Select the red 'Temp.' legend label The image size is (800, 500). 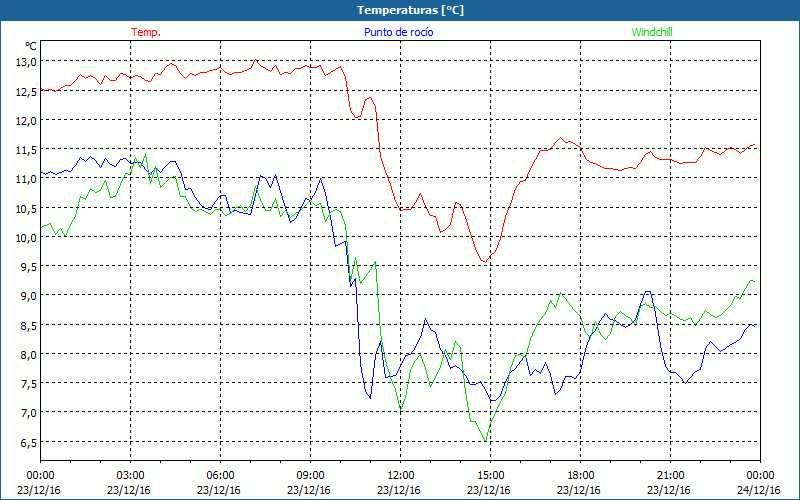tap(146, 32)
